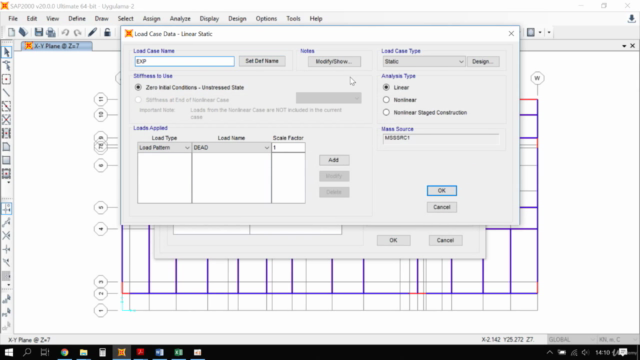Click the download arrow icon at menu bar's right end

pos(631,19)
